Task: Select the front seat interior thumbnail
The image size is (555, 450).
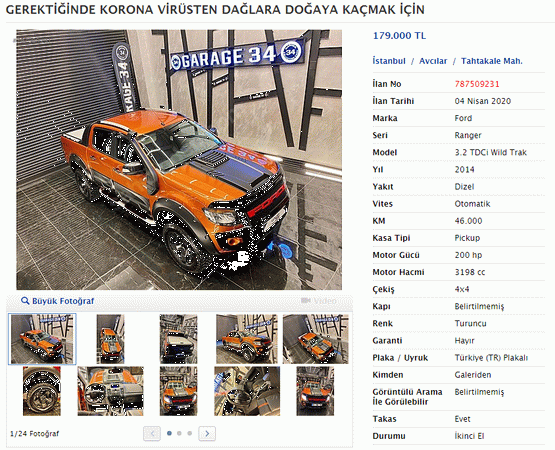Action: 247,391
